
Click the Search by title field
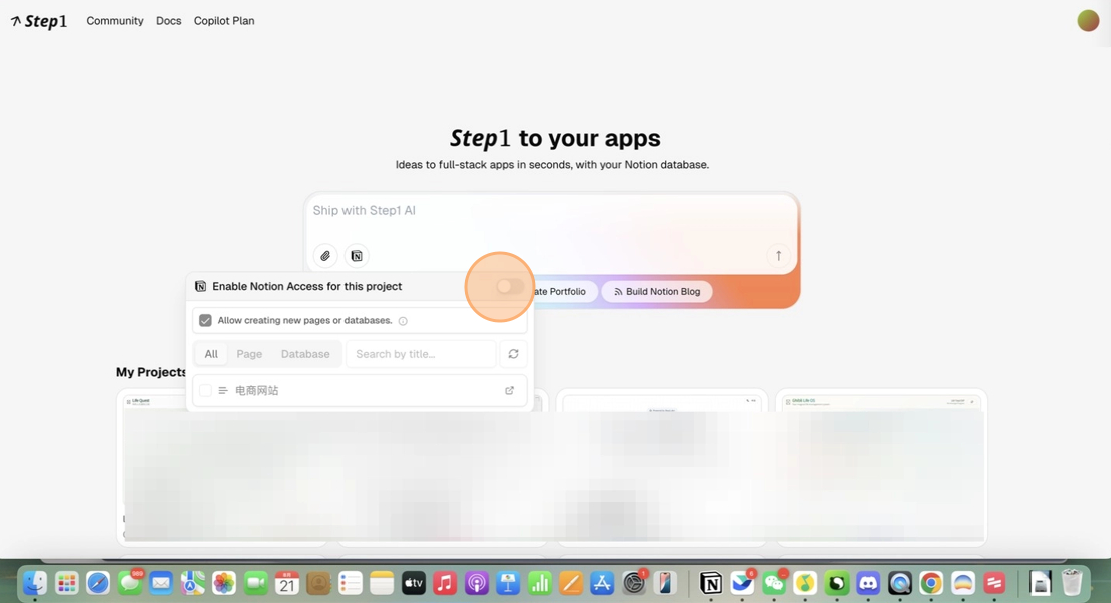click(421, 354)
